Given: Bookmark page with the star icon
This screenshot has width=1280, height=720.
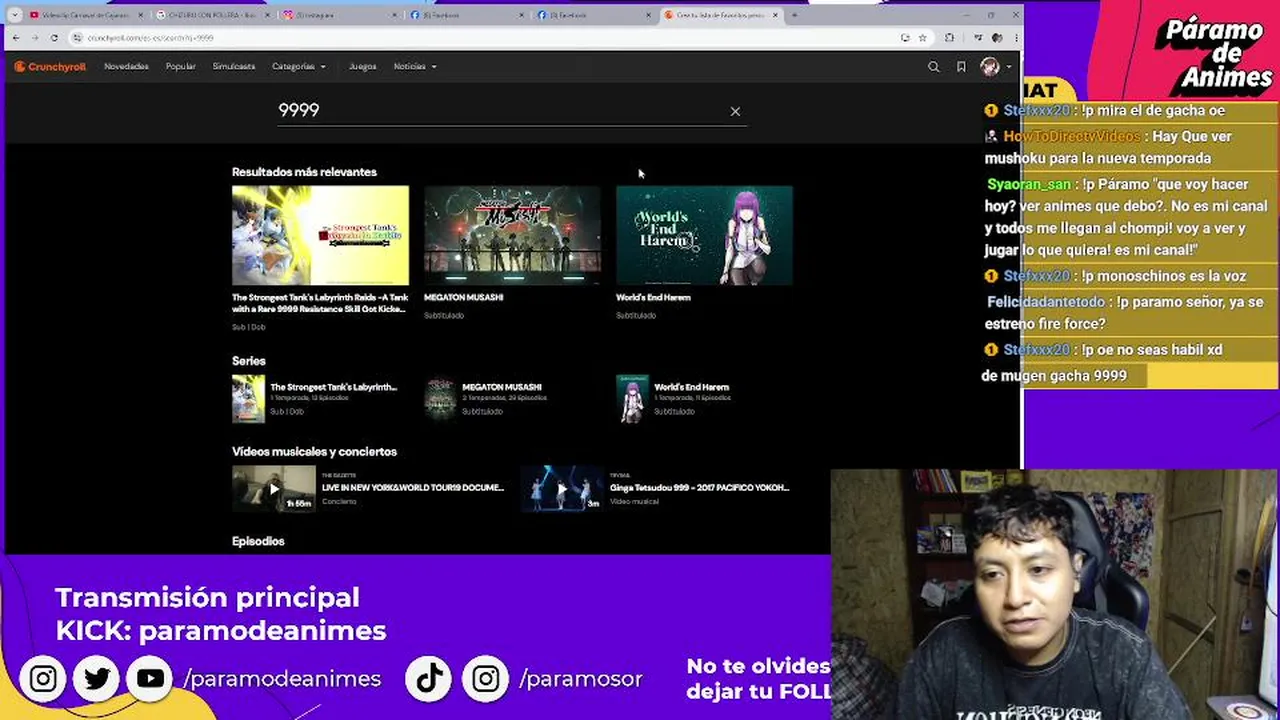Looking at the screenshot, I should (x=922, y=38).
